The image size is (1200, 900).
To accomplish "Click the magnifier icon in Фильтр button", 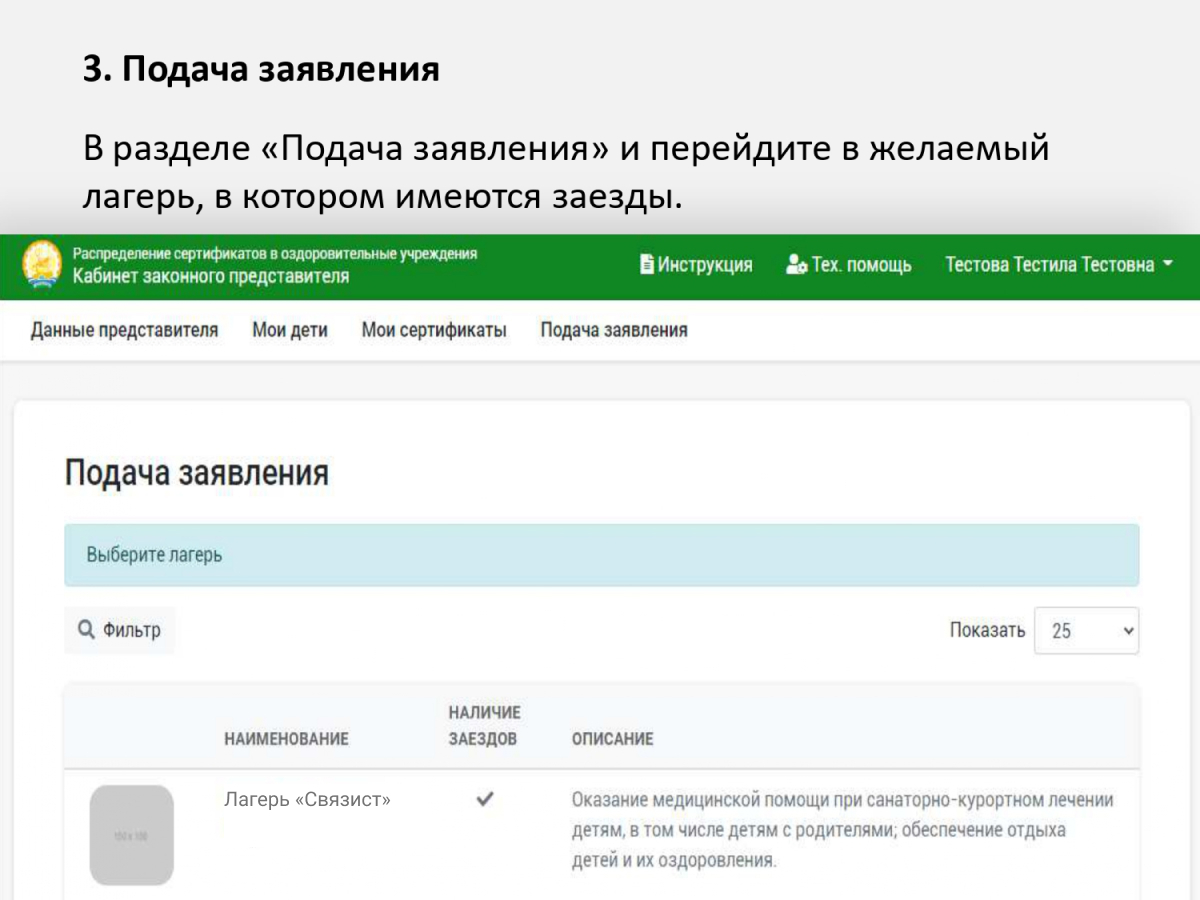I will pyautogui.click(x=86, y=630).
